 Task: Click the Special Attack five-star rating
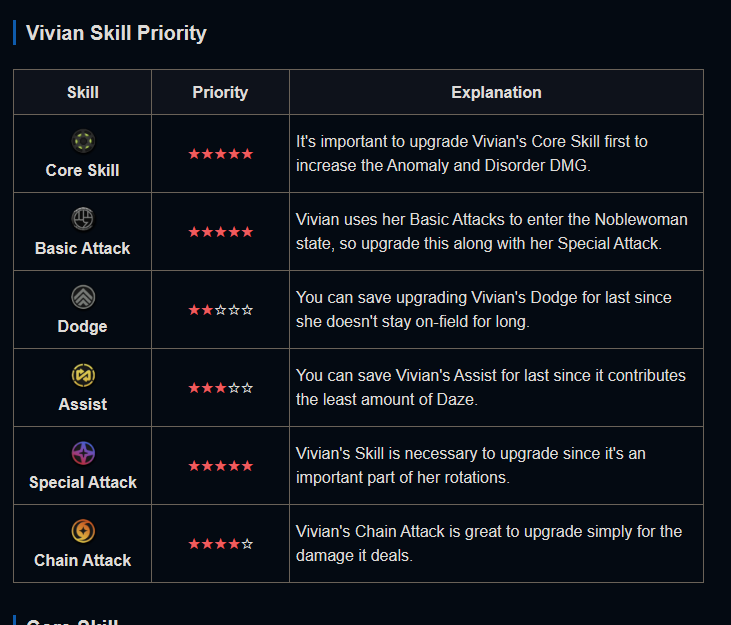point(221,466)
